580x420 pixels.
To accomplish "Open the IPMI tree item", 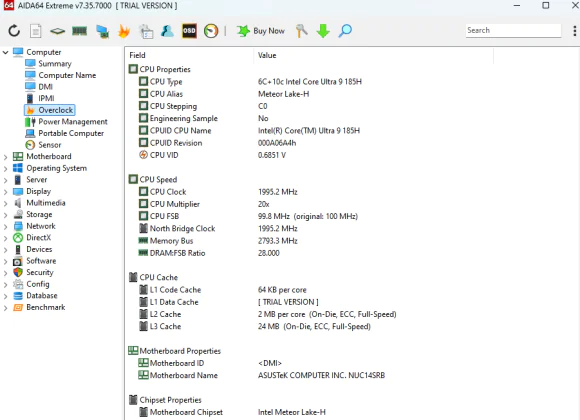I will pos(46,98).
